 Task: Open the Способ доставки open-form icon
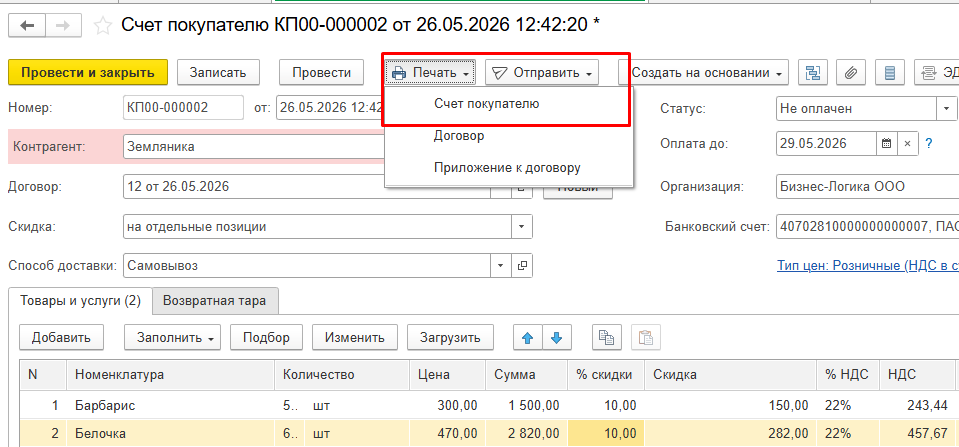[522, 266]
